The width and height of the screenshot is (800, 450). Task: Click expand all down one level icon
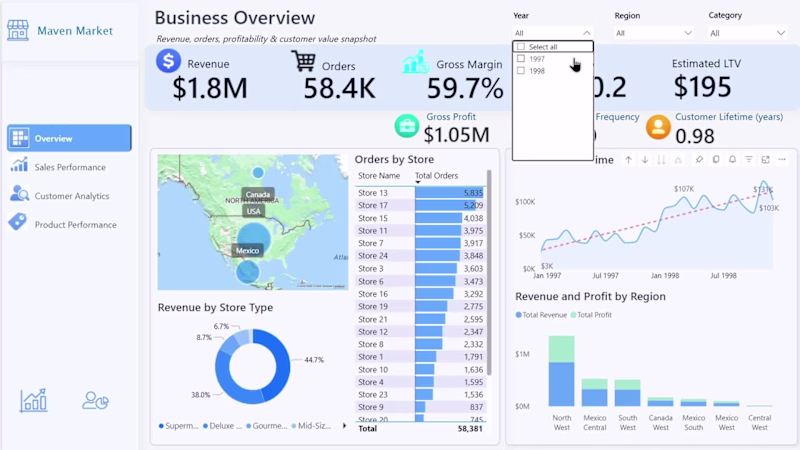coord(678,160)
